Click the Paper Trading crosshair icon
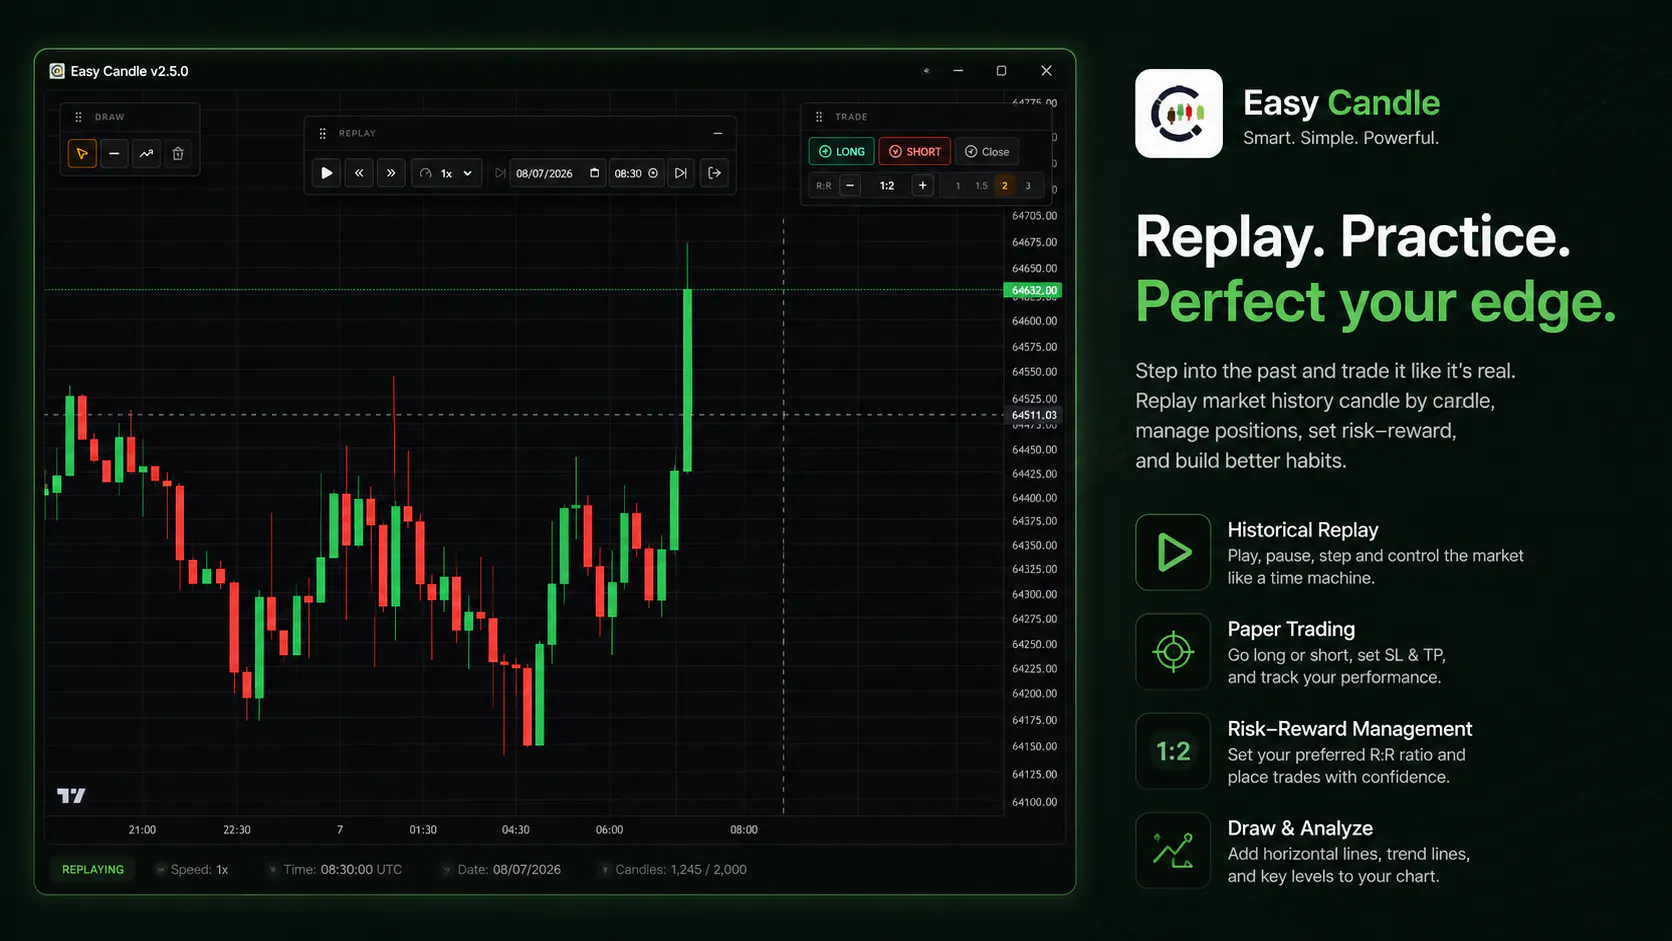Screen dimensions: 1672x941 tap(1173, 652)
